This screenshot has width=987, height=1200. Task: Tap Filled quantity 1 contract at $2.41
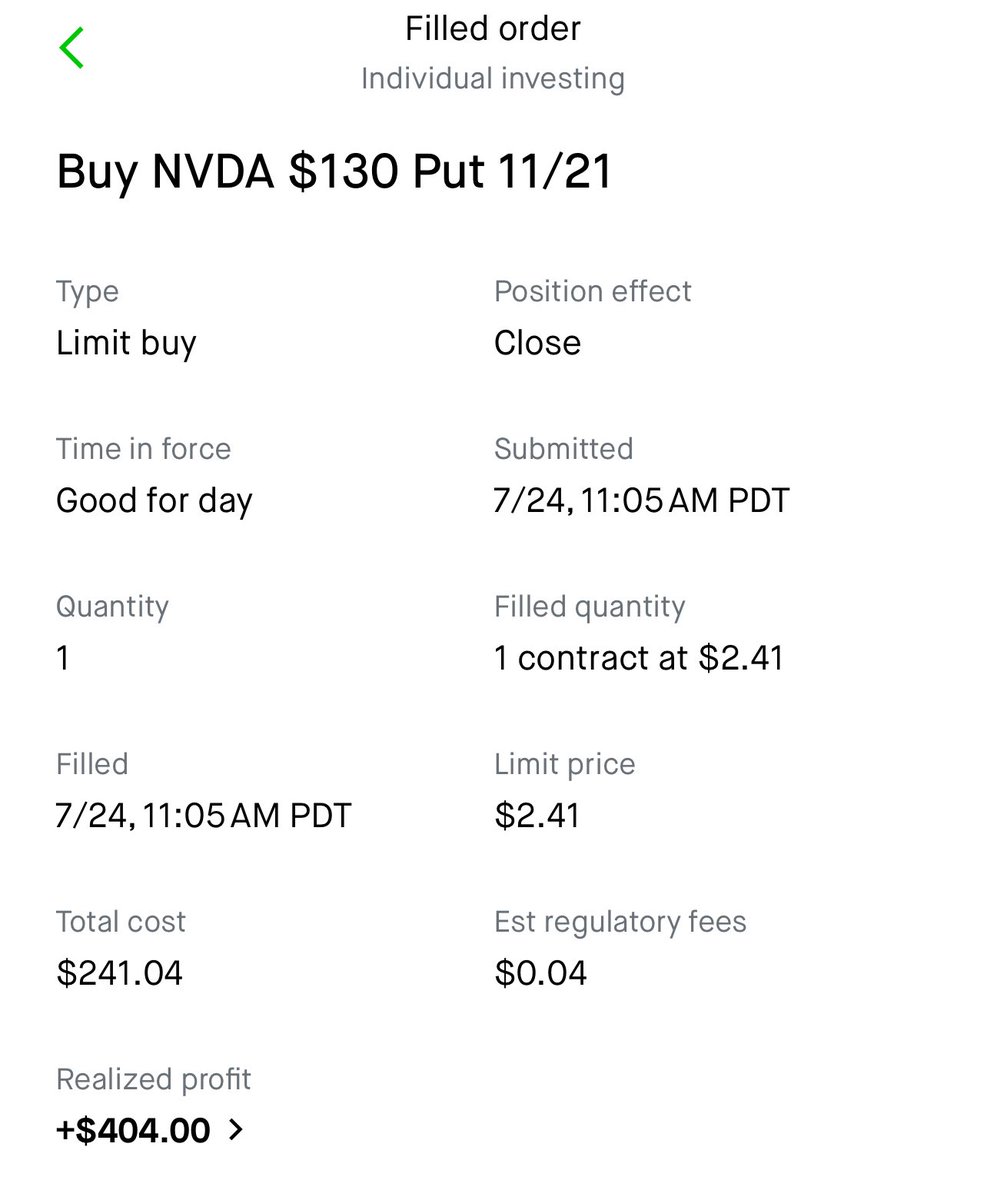point(639,658)
